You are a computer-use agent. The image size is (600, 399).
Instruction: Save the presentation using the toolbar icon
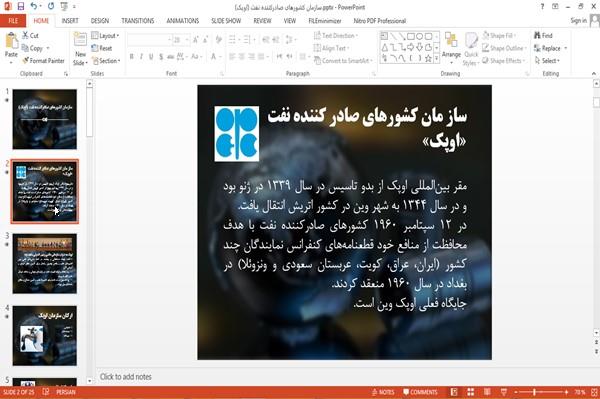point(21,7)
